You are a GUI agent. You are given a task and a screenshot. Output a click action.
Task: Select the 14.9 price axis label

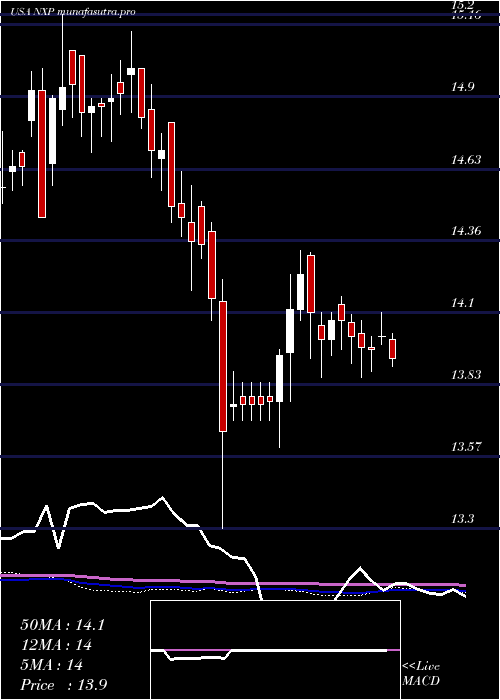462,88
